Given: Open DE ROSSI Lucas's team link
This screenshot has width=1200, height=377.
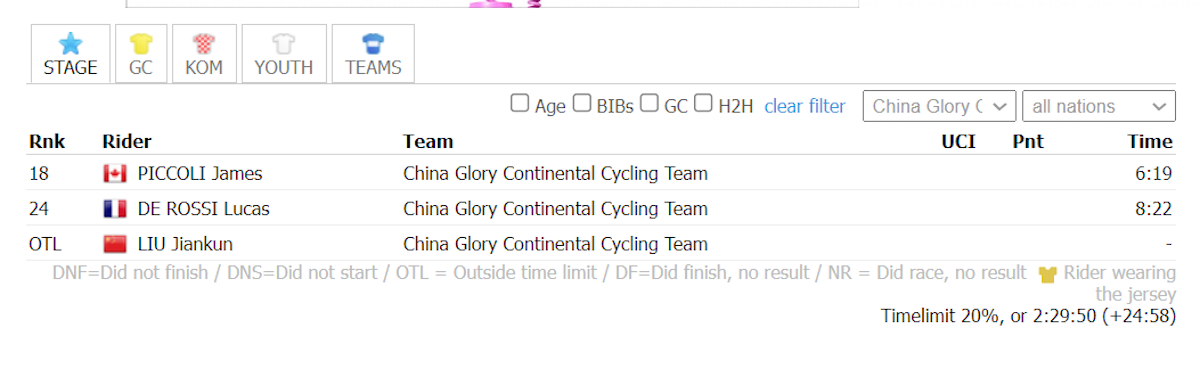Looking at the screenshot, I should click(x=555, y=209).
